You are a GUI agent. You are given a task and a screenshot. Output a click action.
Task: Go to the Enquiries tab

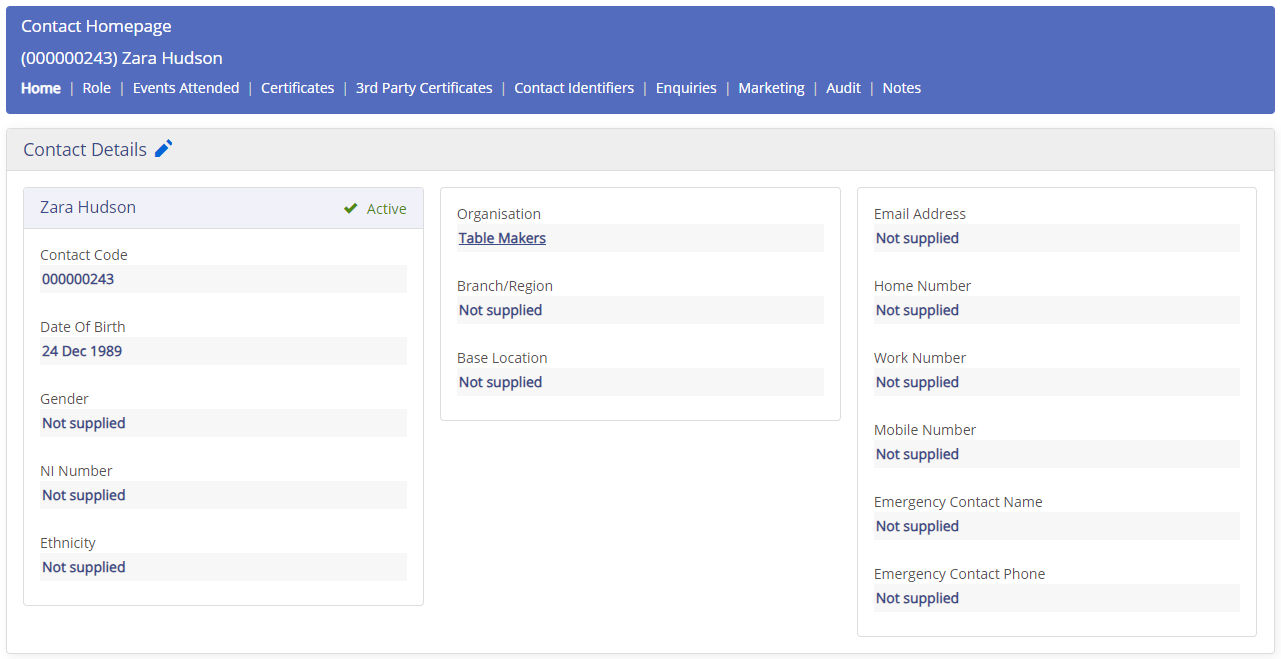pyautogui.click(x=686, y=88)
